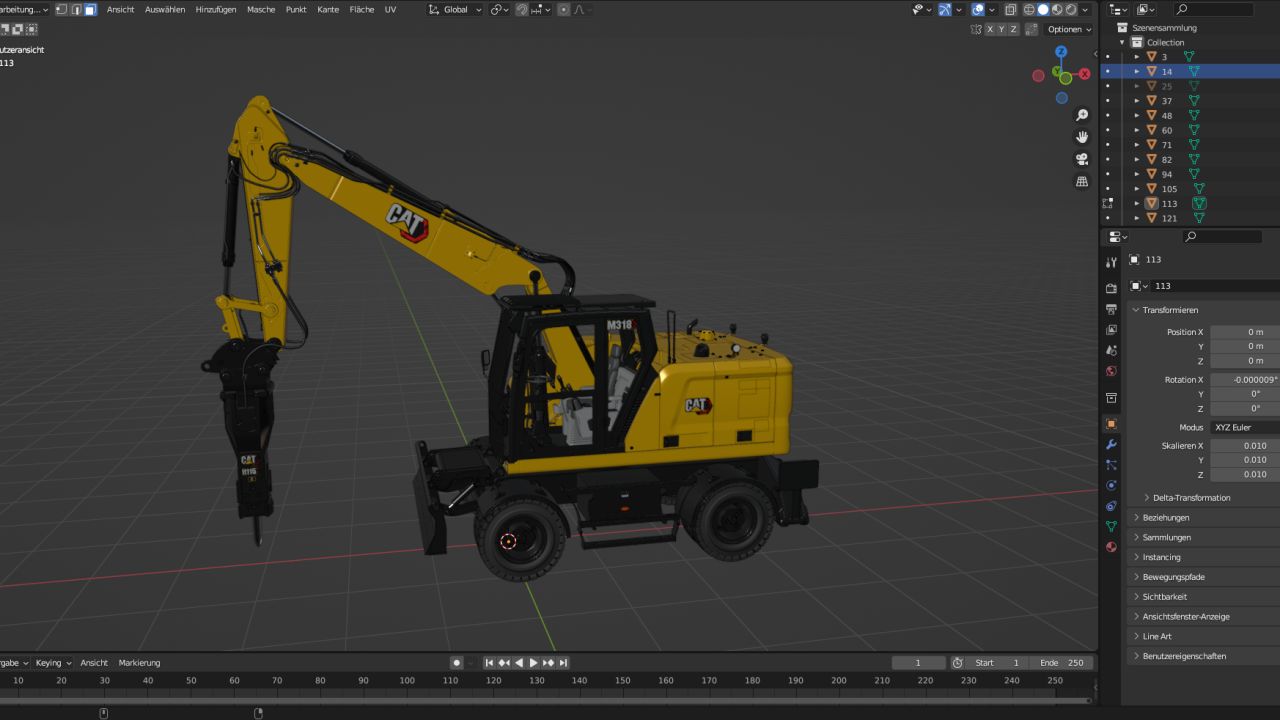The image size is (1280, 720).
Task: Enable material preview shading mode
Action: pyautogui.click(x=1057, y=9)
